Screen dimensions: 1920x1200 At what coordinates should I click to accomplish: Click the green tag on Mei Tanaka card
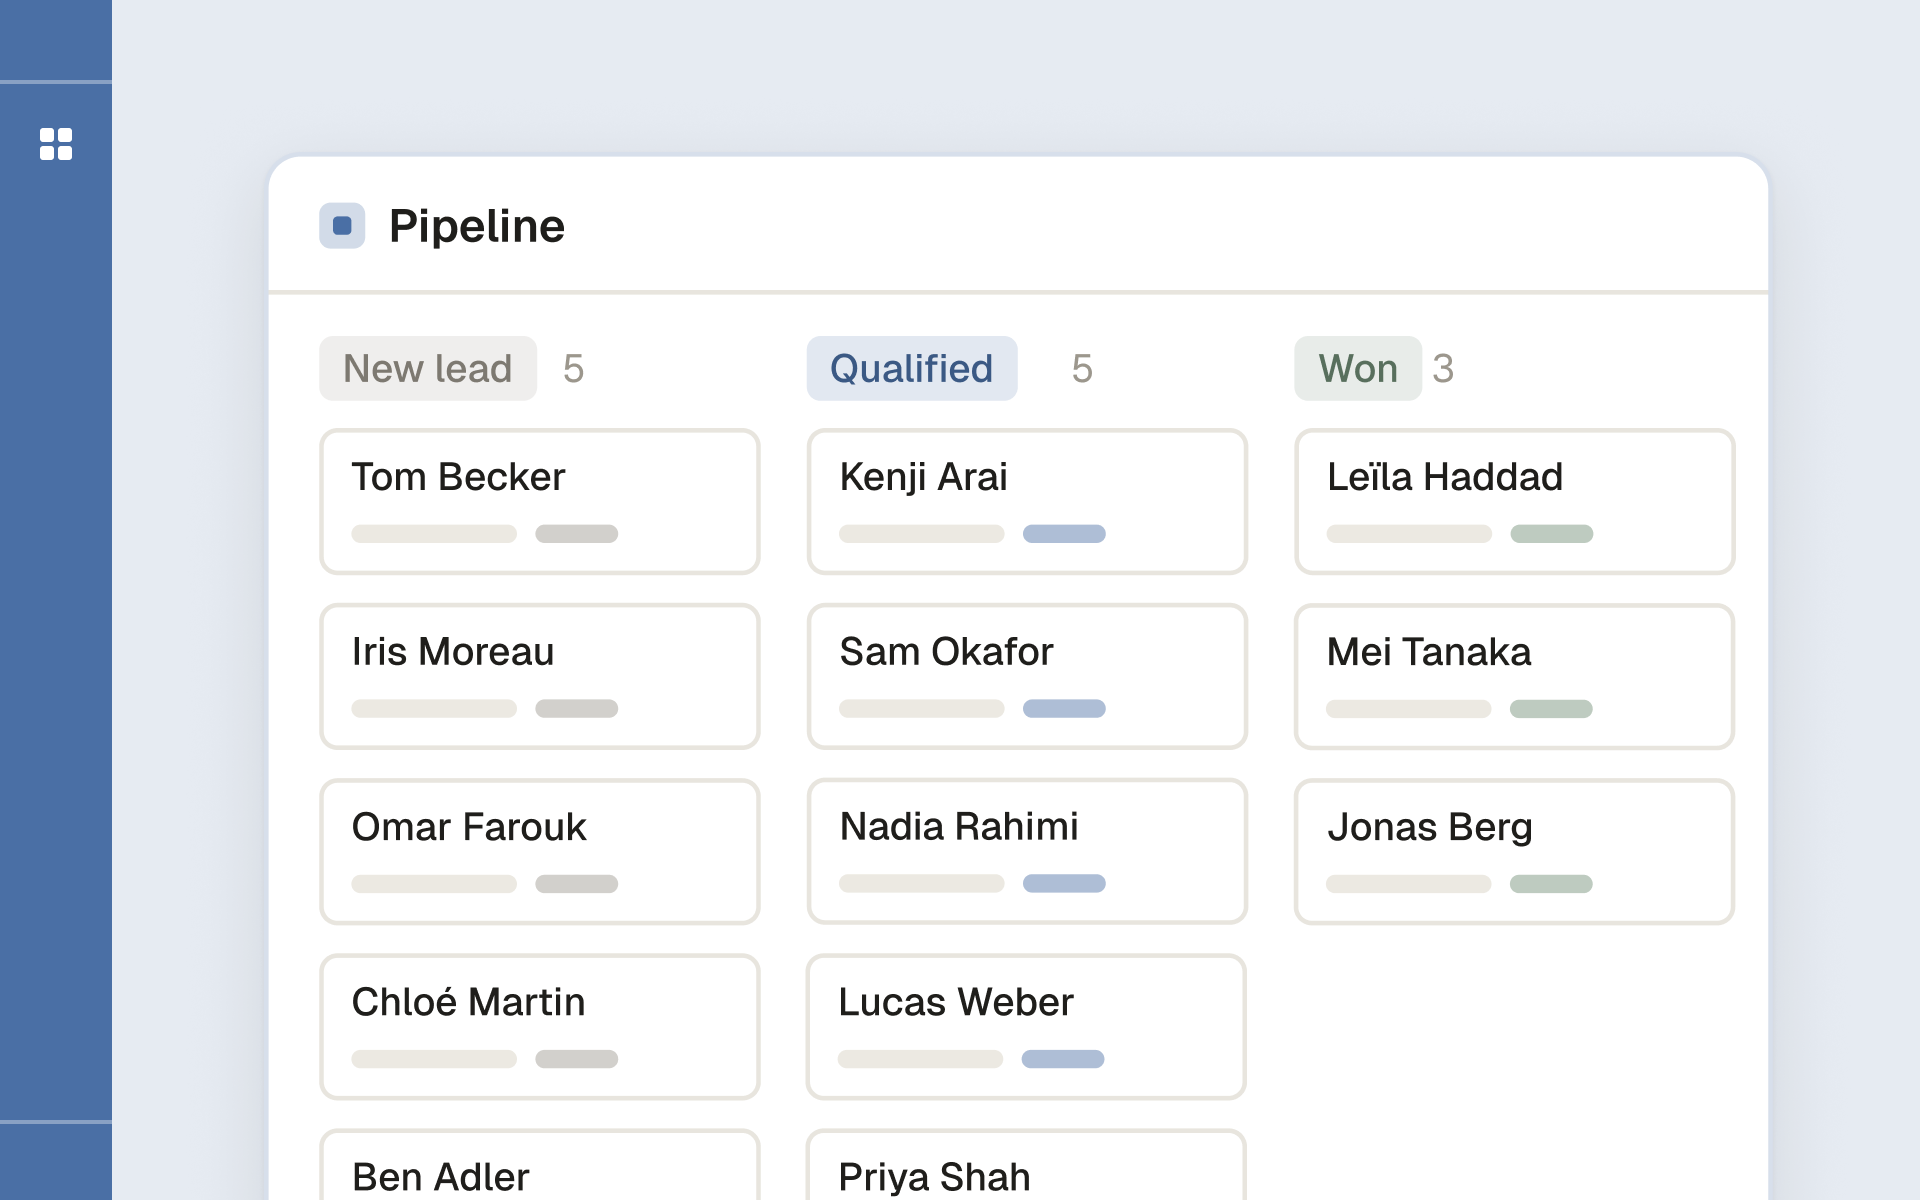coord(1551,709)
